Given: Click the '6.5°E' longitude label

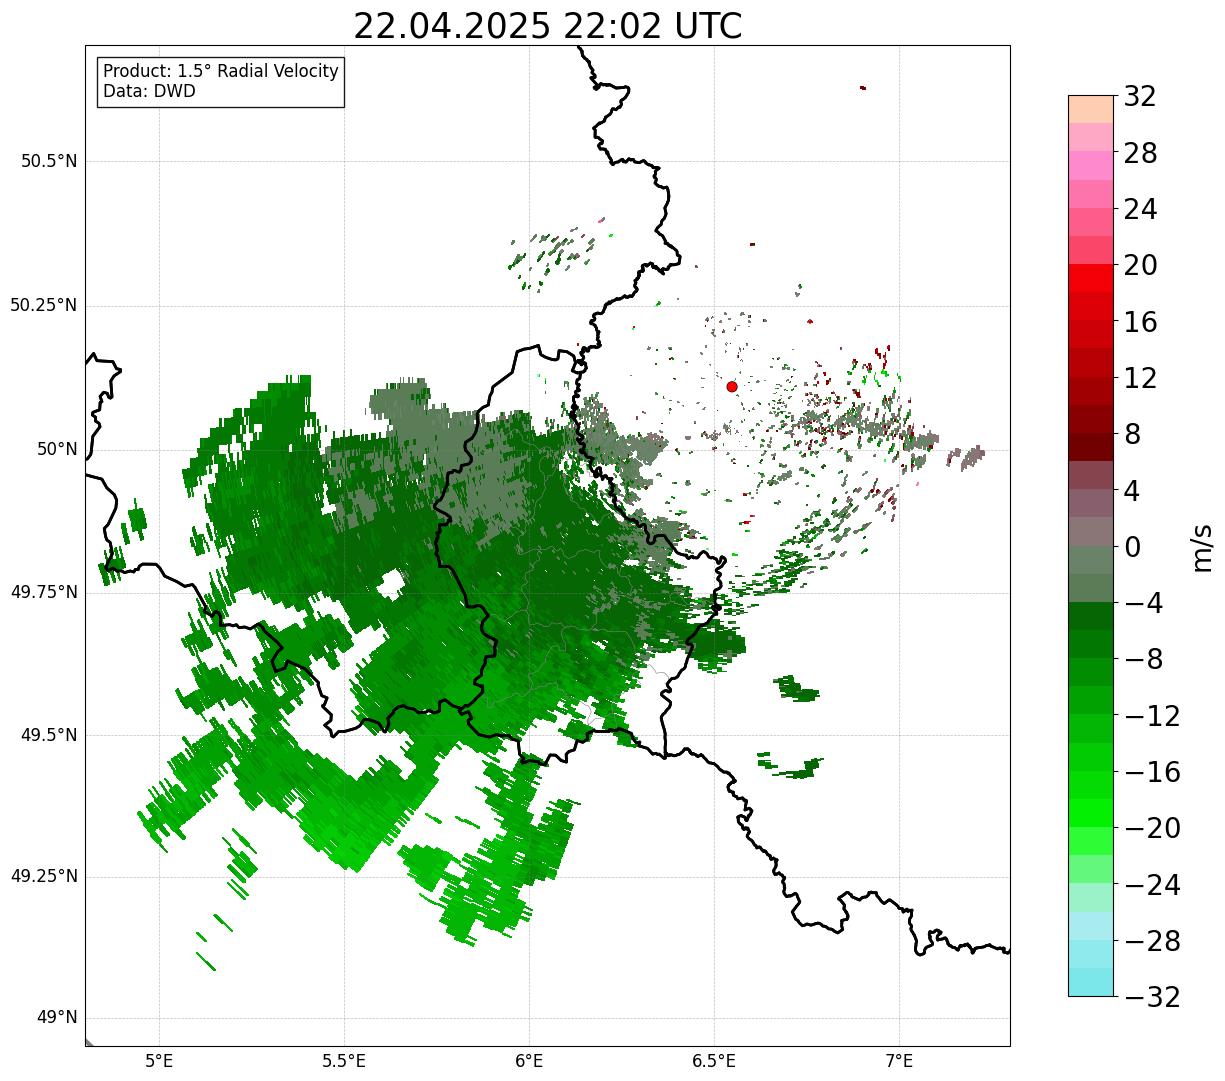Looking at the screenshot, I should [x=714, y=1060].
